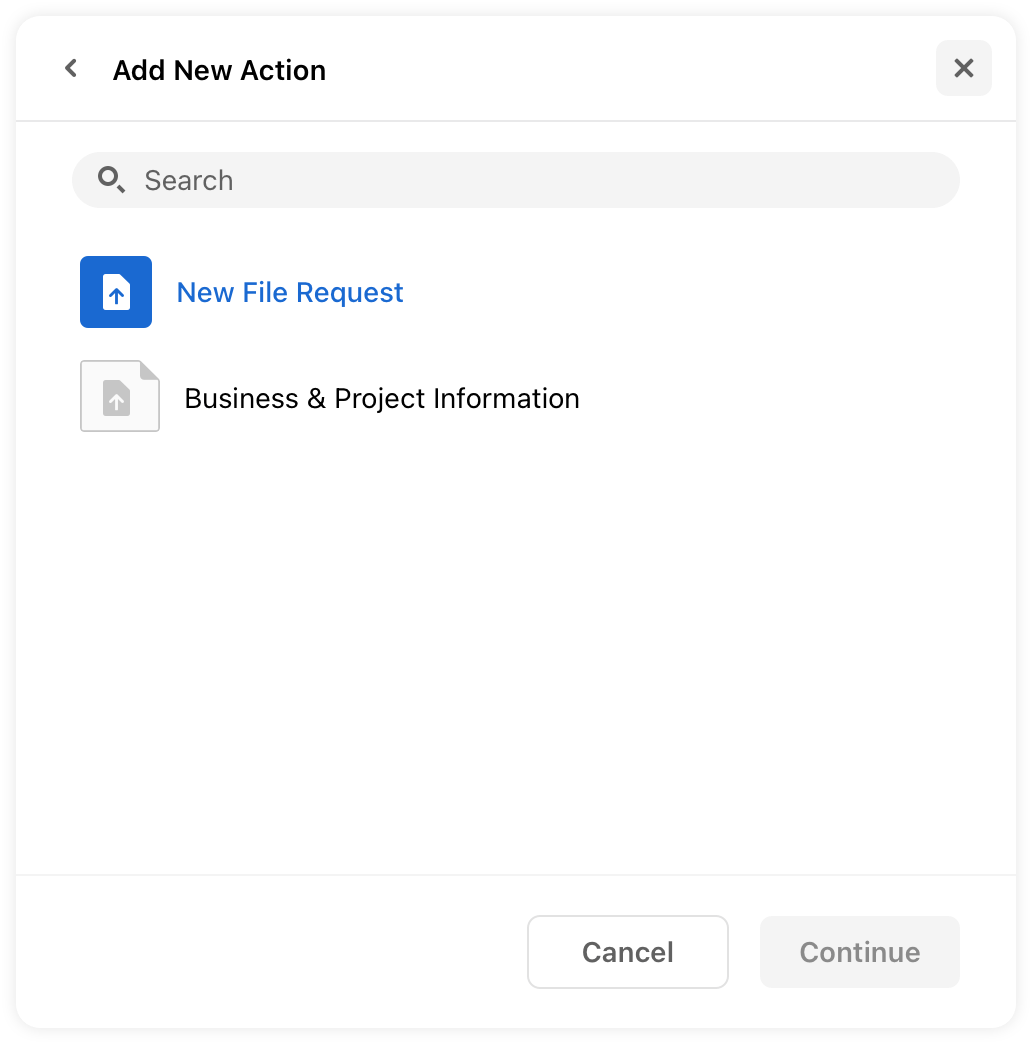
Task: Select the Business & Project Information file icon
Action: (x=120, y=396)
